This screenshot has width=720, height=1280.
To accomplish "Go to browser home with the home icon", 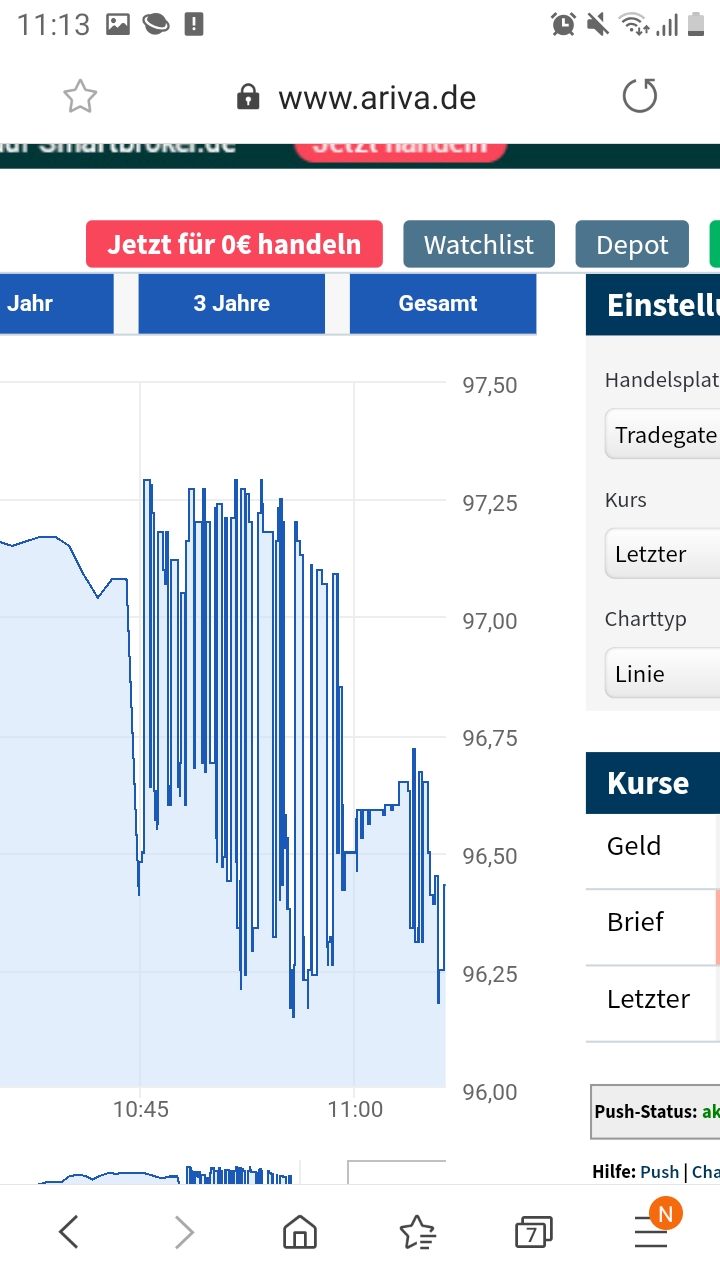I will 300,1231.
